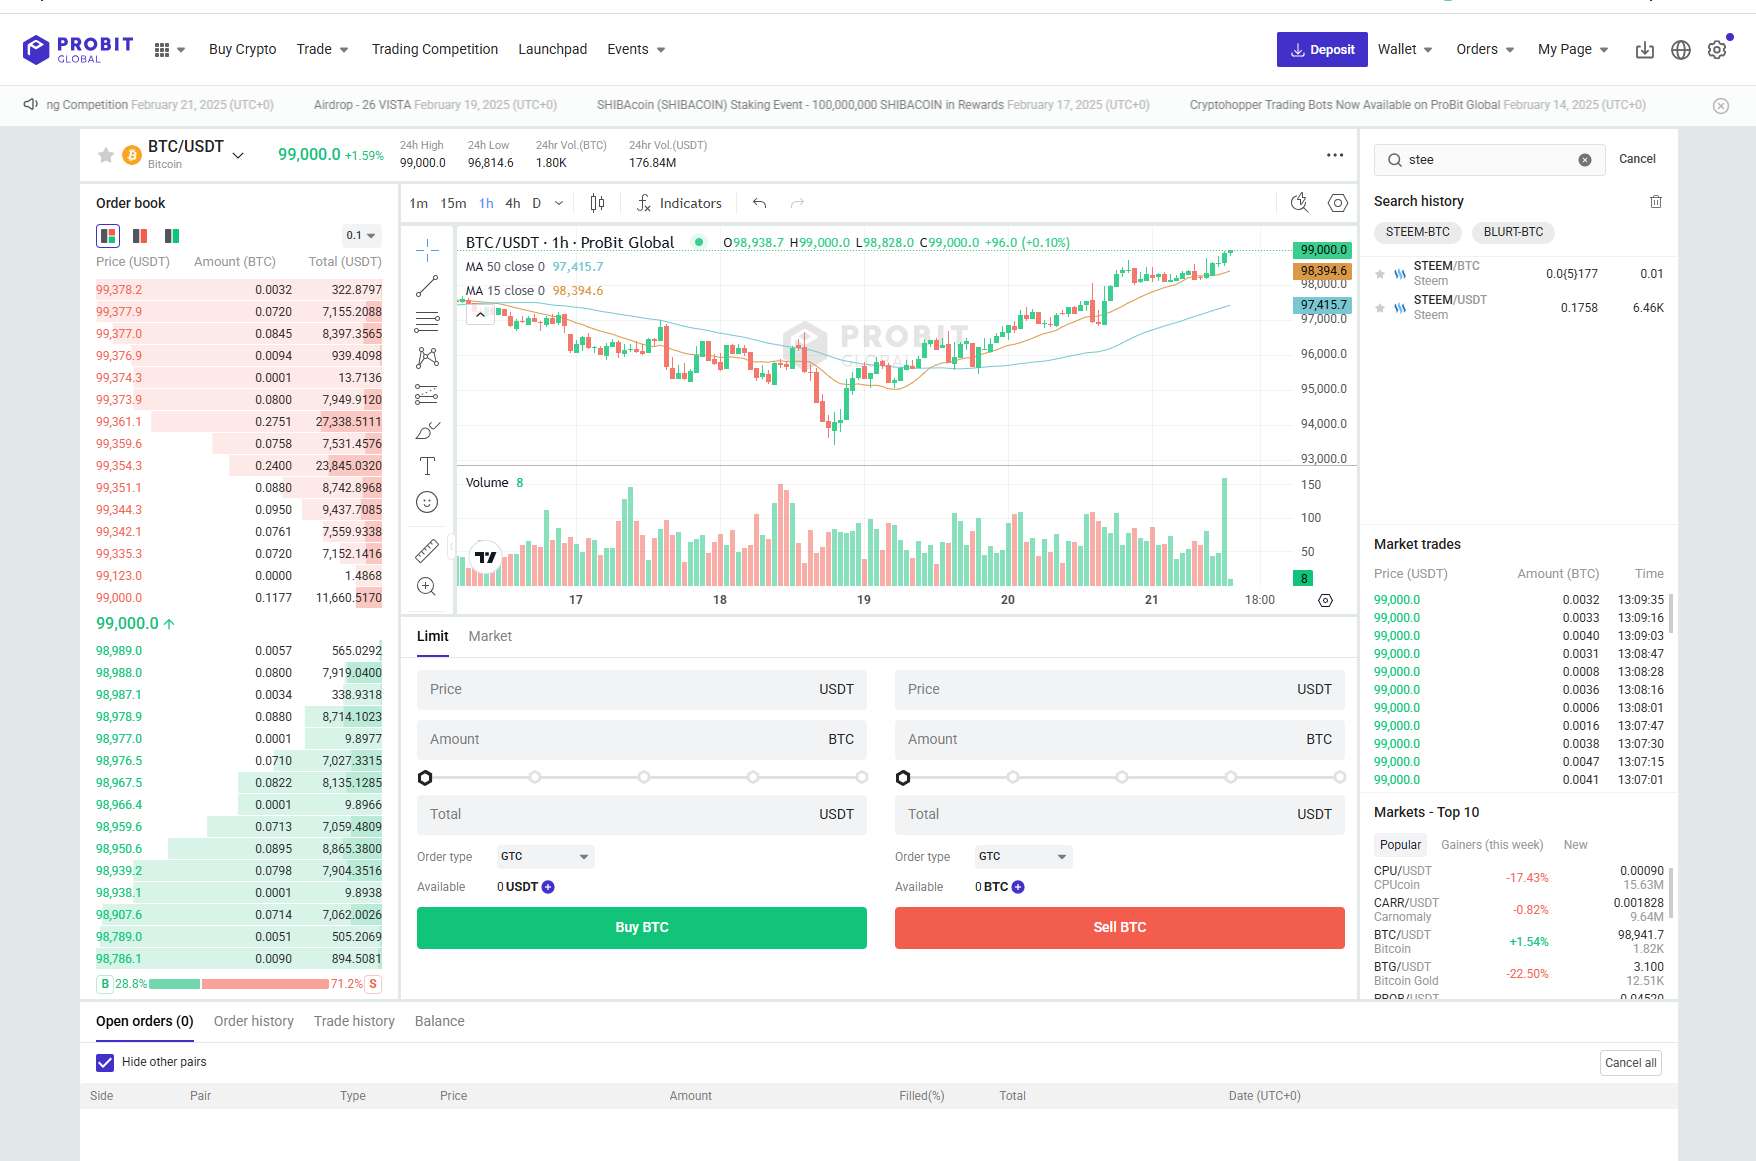Expand more chart timeframes dropdown
This screenshot has width=1756, height=1161.
pos(559,203)
